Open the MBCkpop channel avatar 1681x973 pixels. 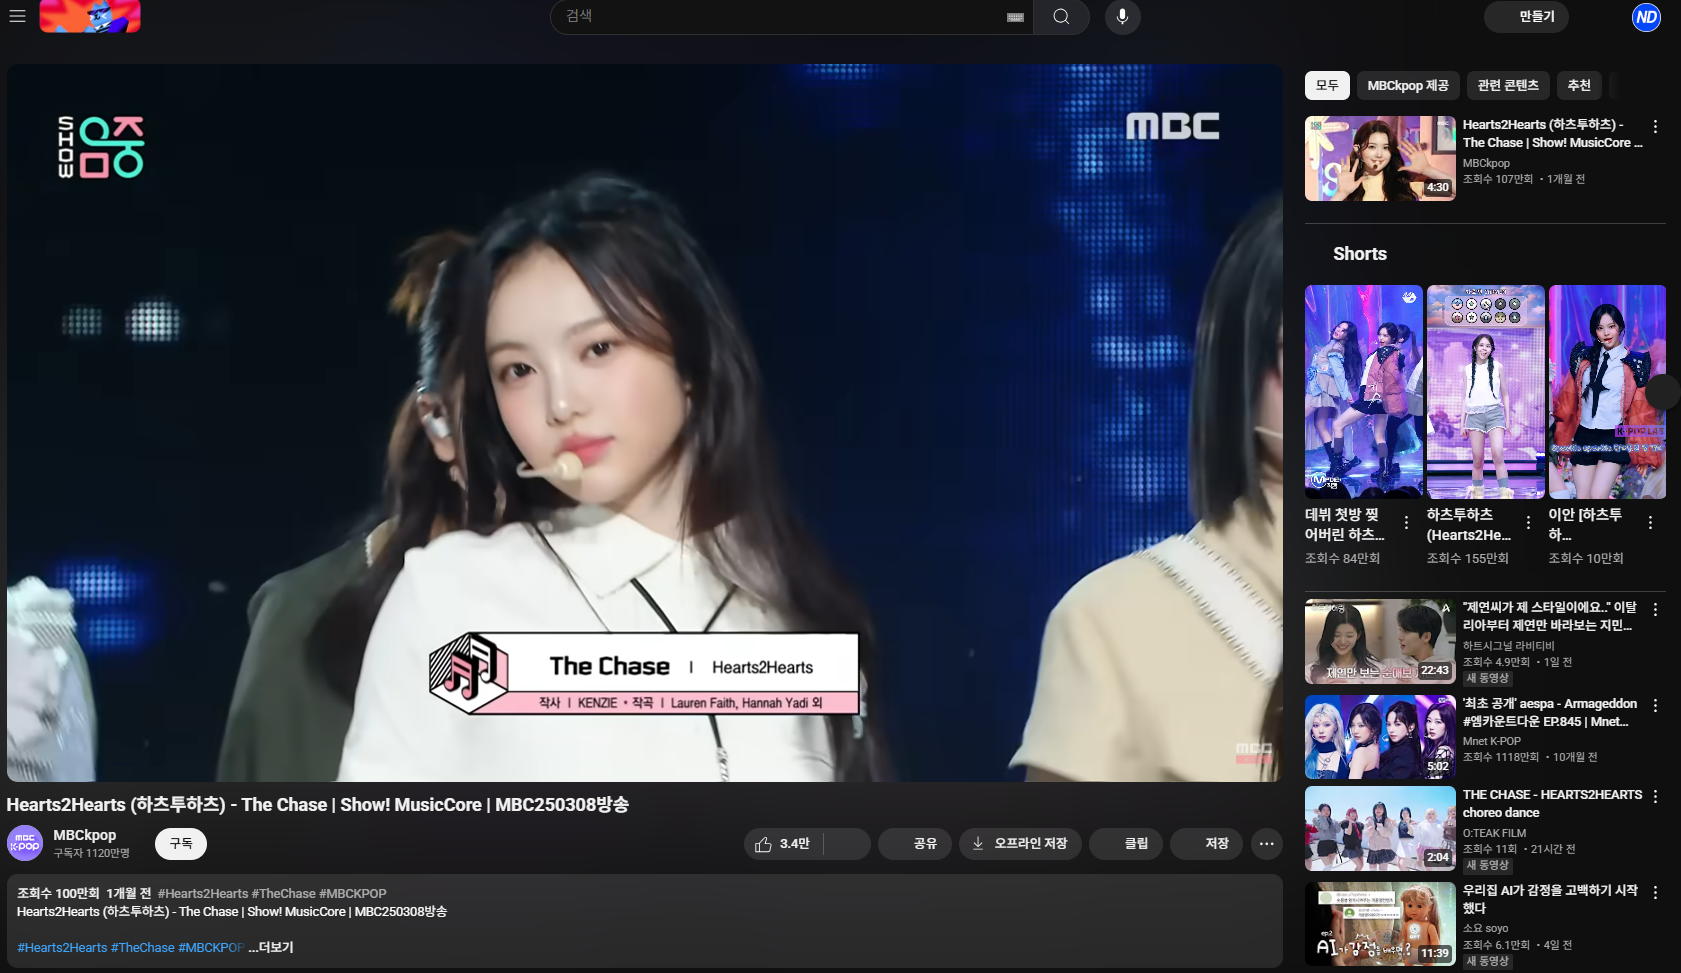coord(25,843)
